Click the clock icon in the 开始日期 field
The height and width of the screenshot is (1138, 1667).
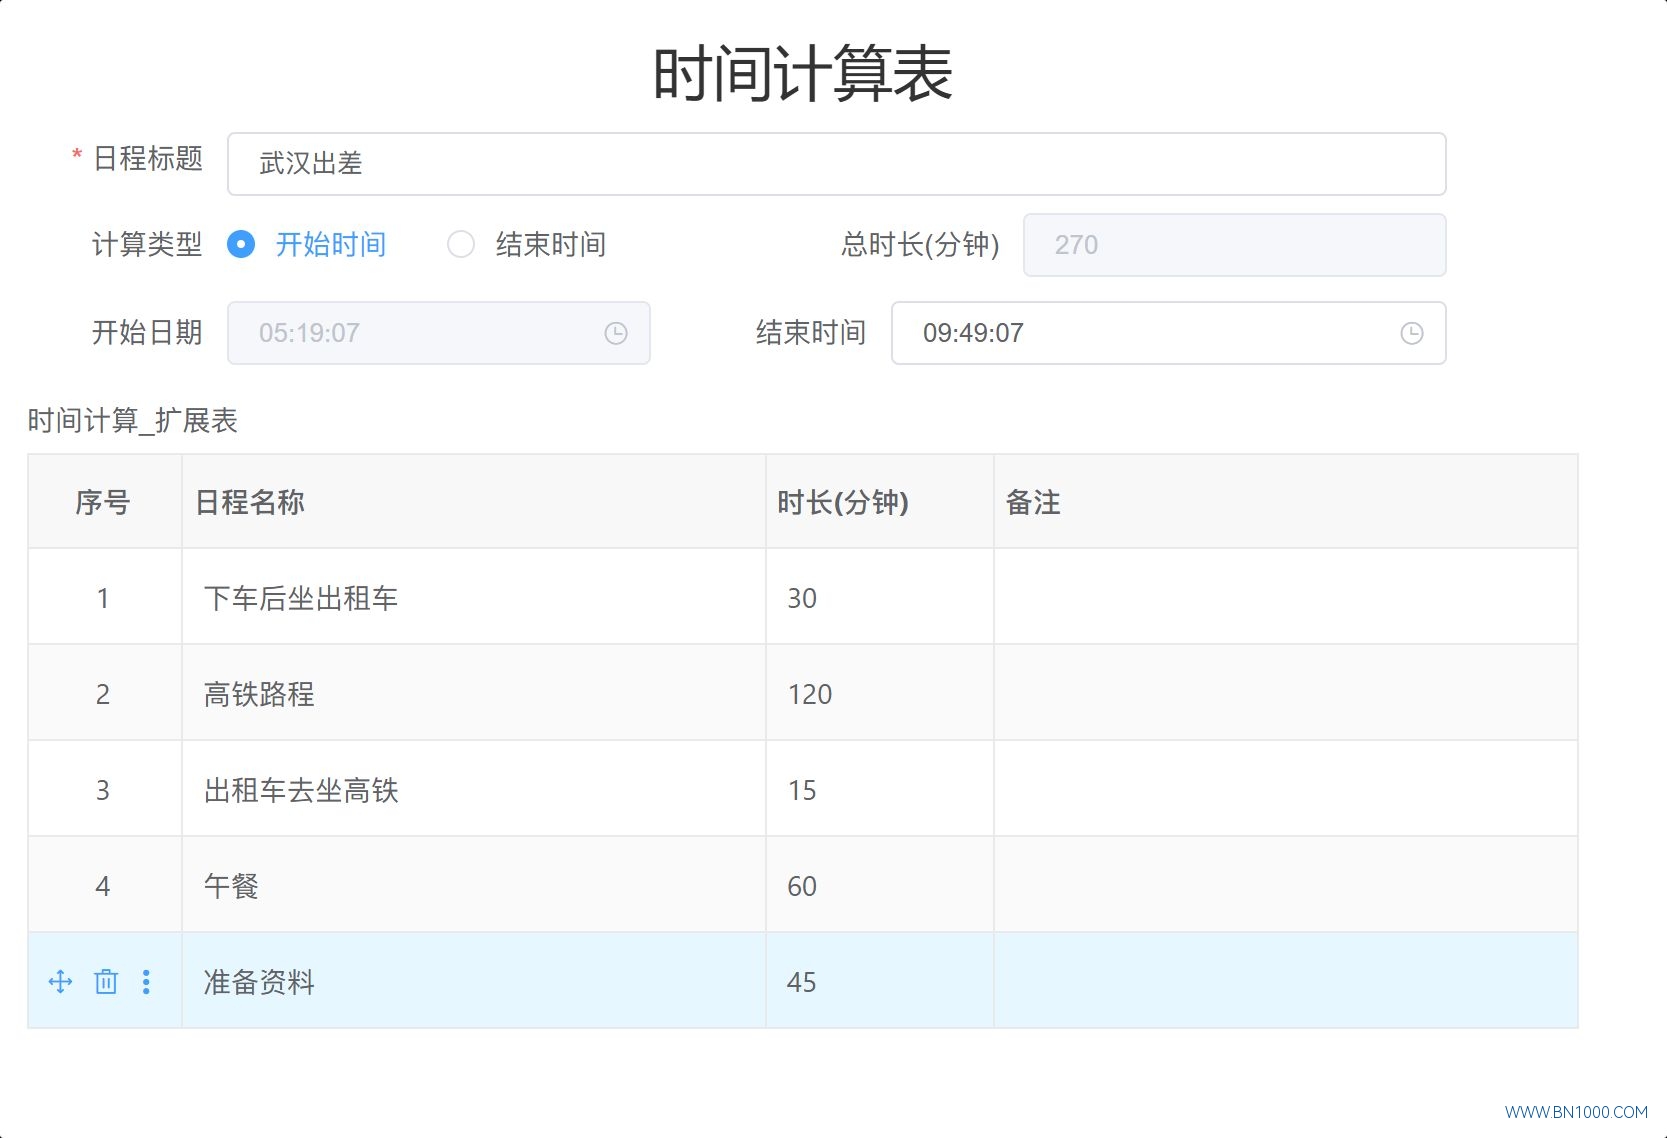(616, 333)
